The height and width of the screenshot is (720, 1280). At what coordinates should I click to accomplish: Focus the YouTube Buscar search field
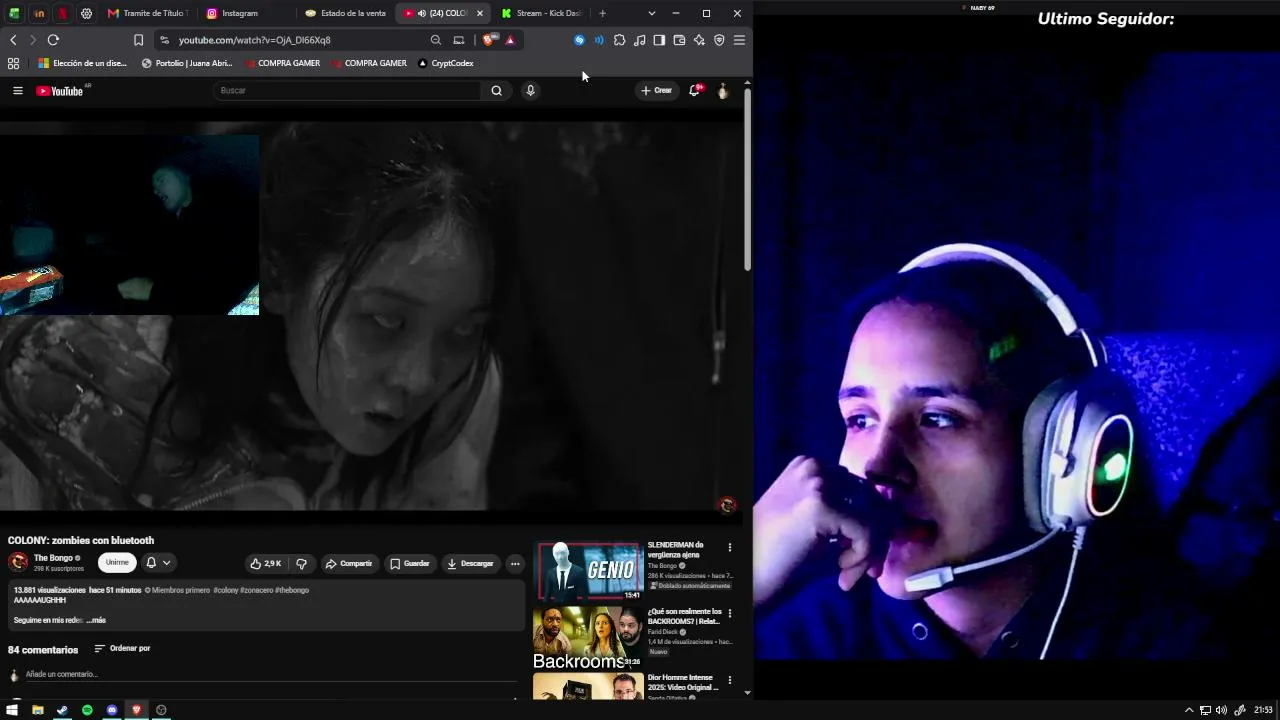click(348, 91)
